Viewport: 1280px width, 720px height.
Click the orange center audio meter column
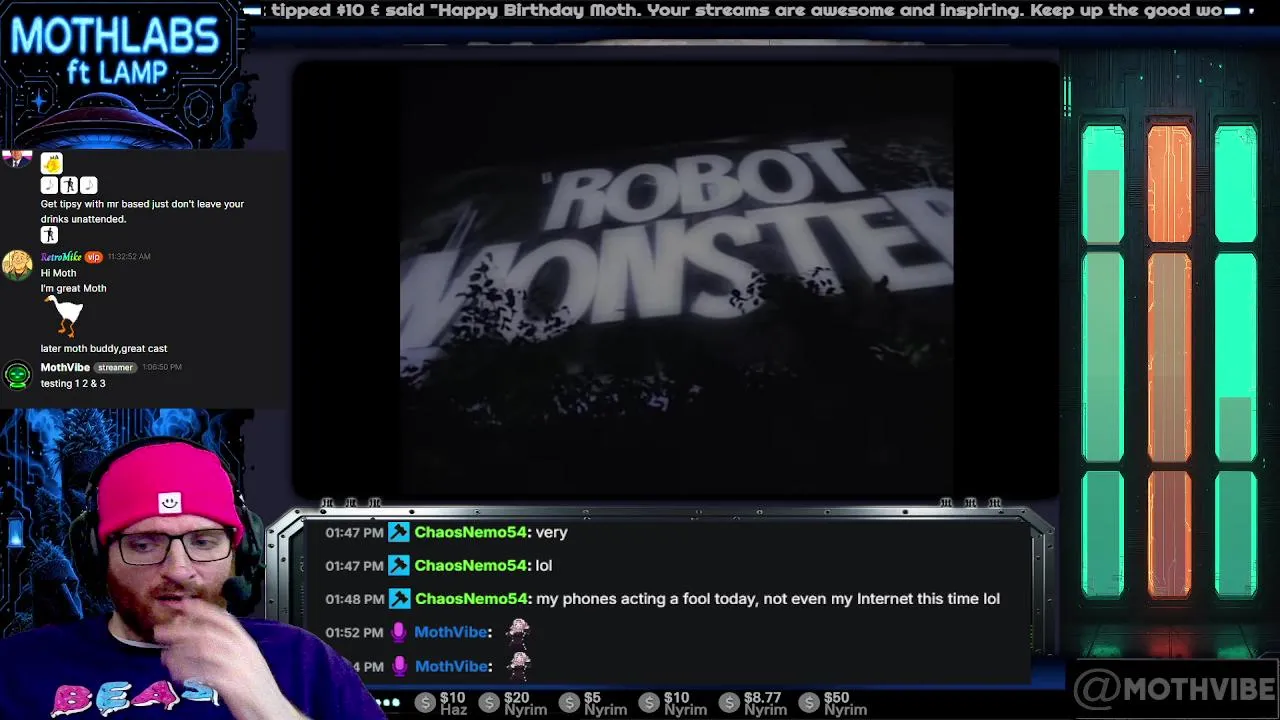point(1169,362)
